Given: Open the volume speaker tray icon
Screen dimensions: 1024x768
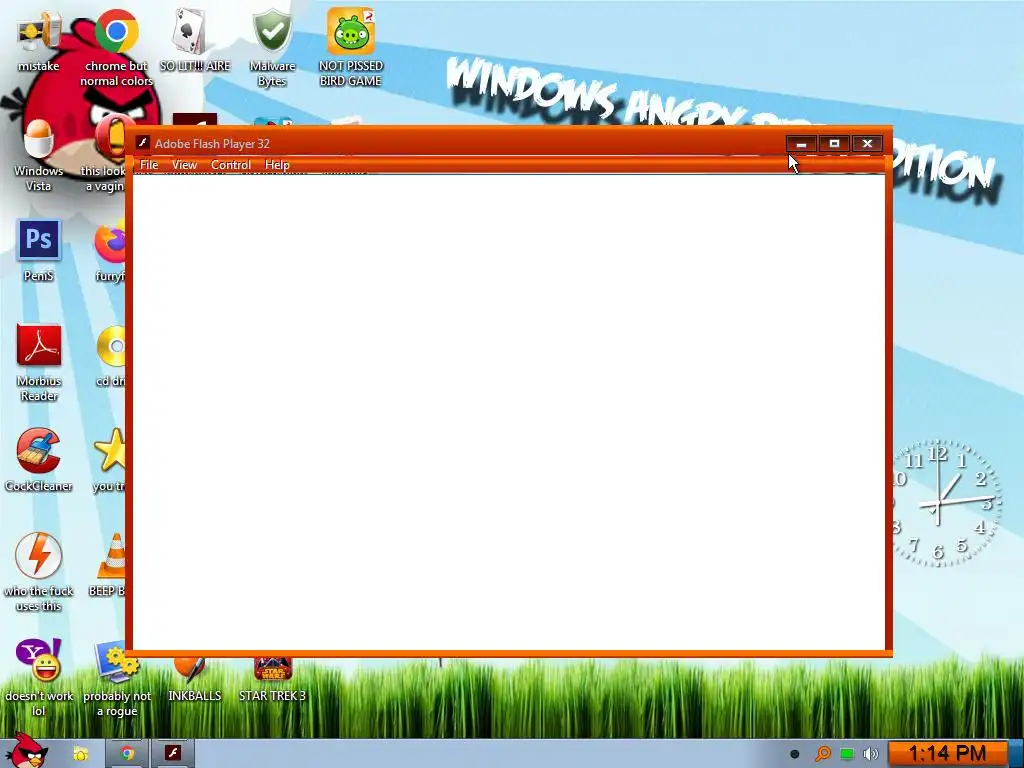Looking at the screenshot, I should [x=870, y=754].
